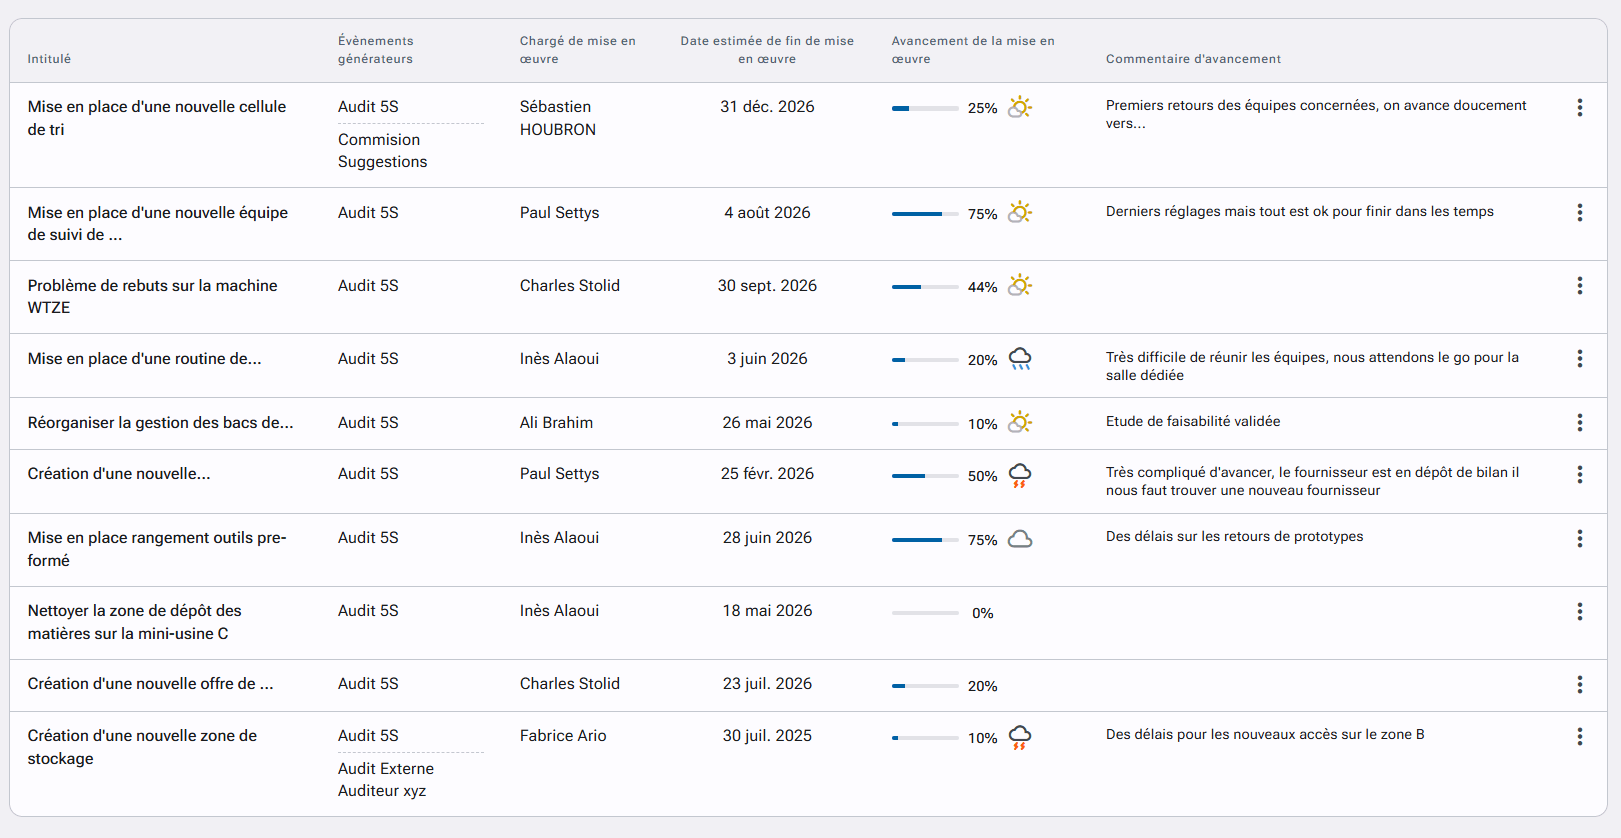
Task: Click the storm cloud icon at 50% progress
Action: 1019,476
